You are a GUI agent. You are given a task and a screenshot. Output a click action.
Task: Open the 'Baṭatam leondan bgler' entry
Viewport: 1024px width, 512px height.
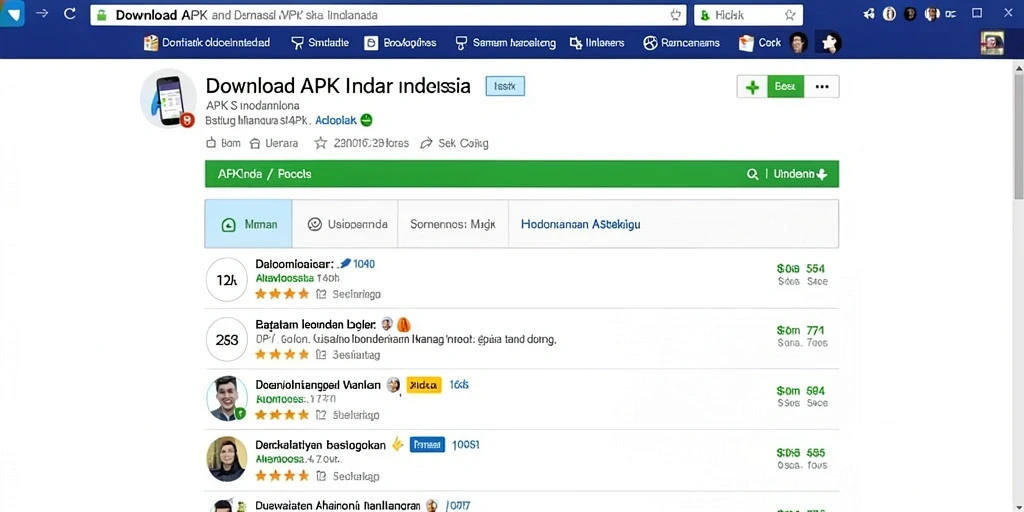point(315,325)
